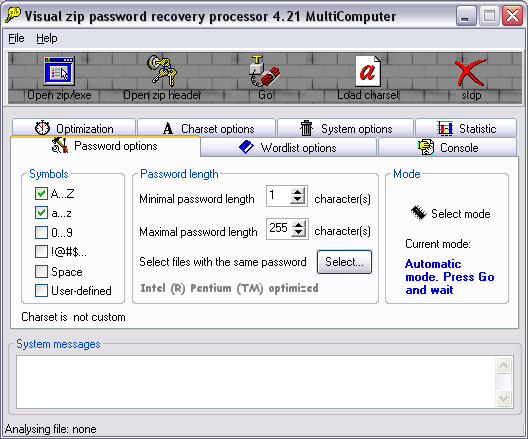Open the Help menu

click(47, 38)
